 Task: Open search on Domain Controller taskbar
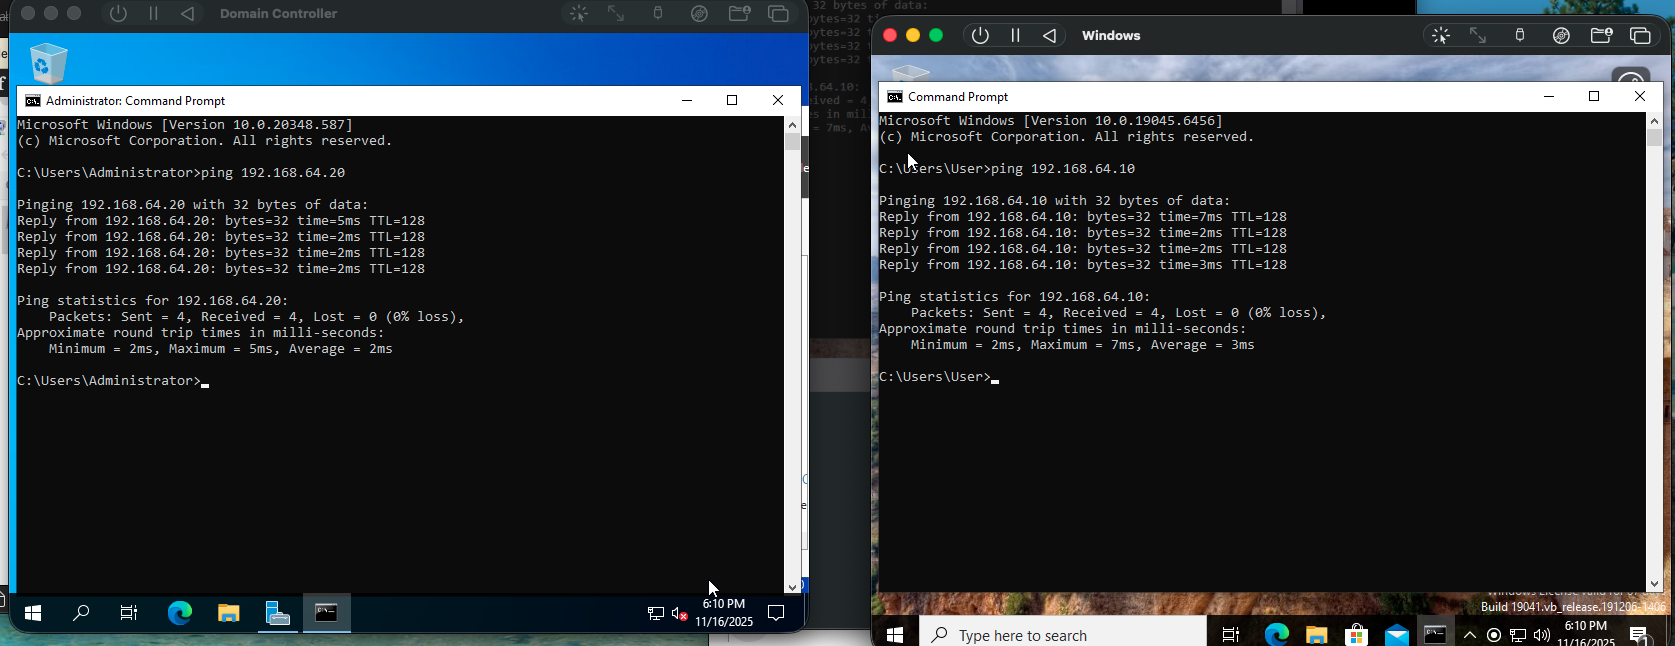[x=81, y=613]
